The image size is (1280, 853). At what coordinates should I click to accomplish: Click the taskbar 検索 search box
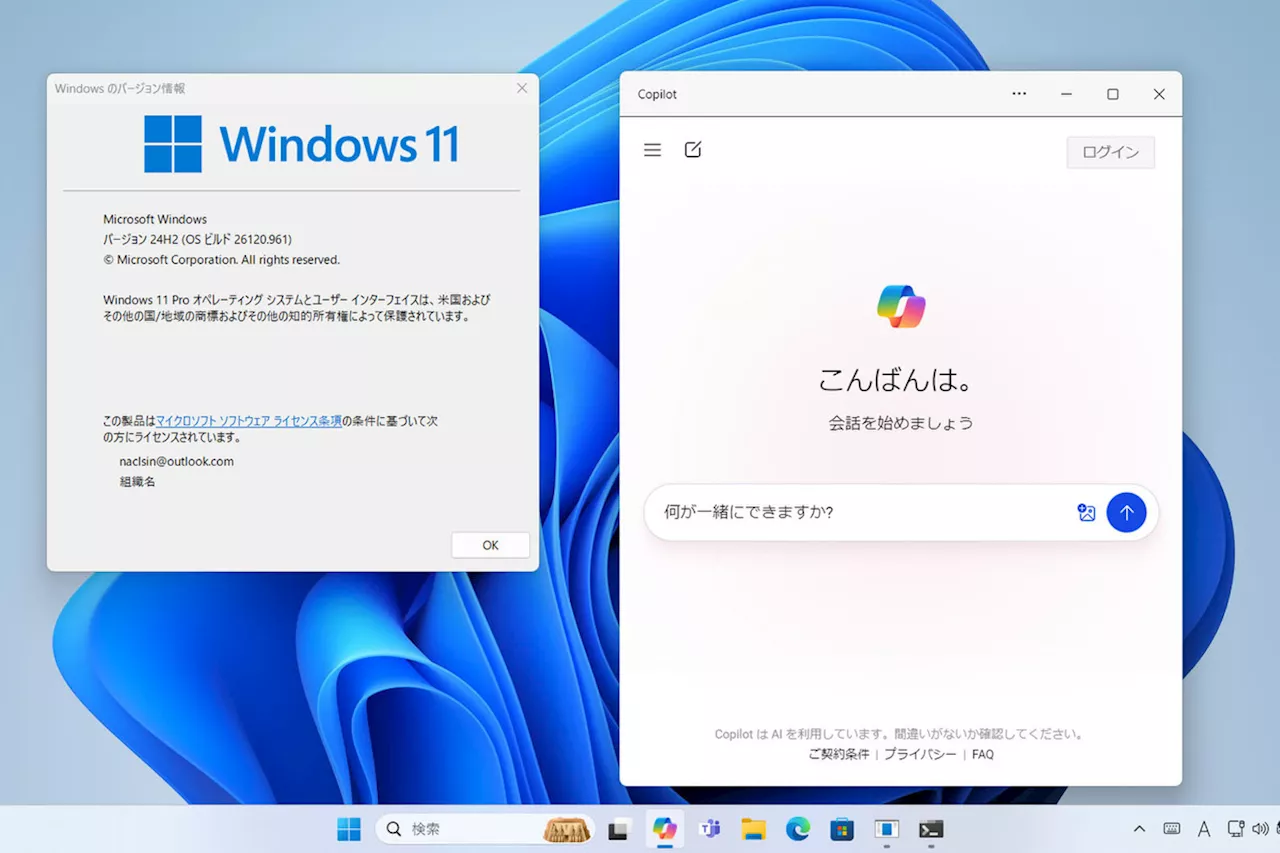click(x=485, y=829)
